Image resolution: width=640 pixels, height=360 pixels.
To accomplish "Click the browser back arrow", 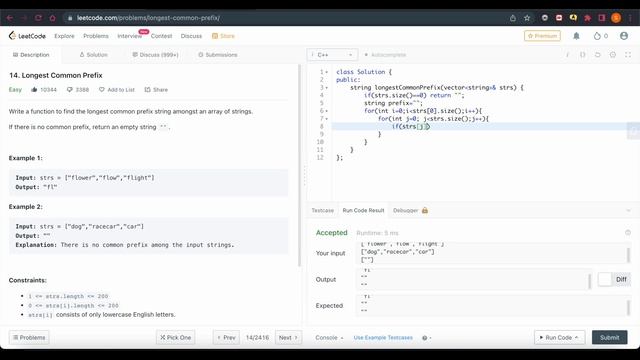I will (10, 18).
